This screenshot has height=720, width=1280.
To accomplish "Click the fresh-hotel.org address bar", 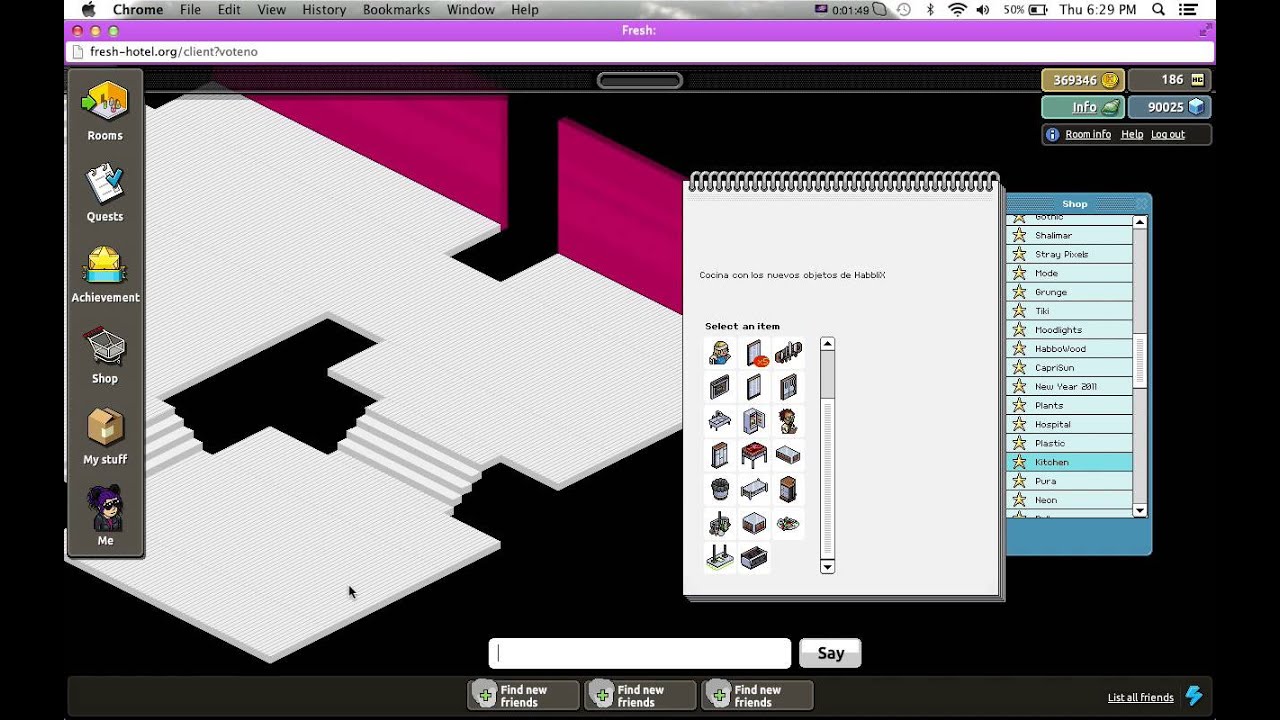I will [640, 51].
